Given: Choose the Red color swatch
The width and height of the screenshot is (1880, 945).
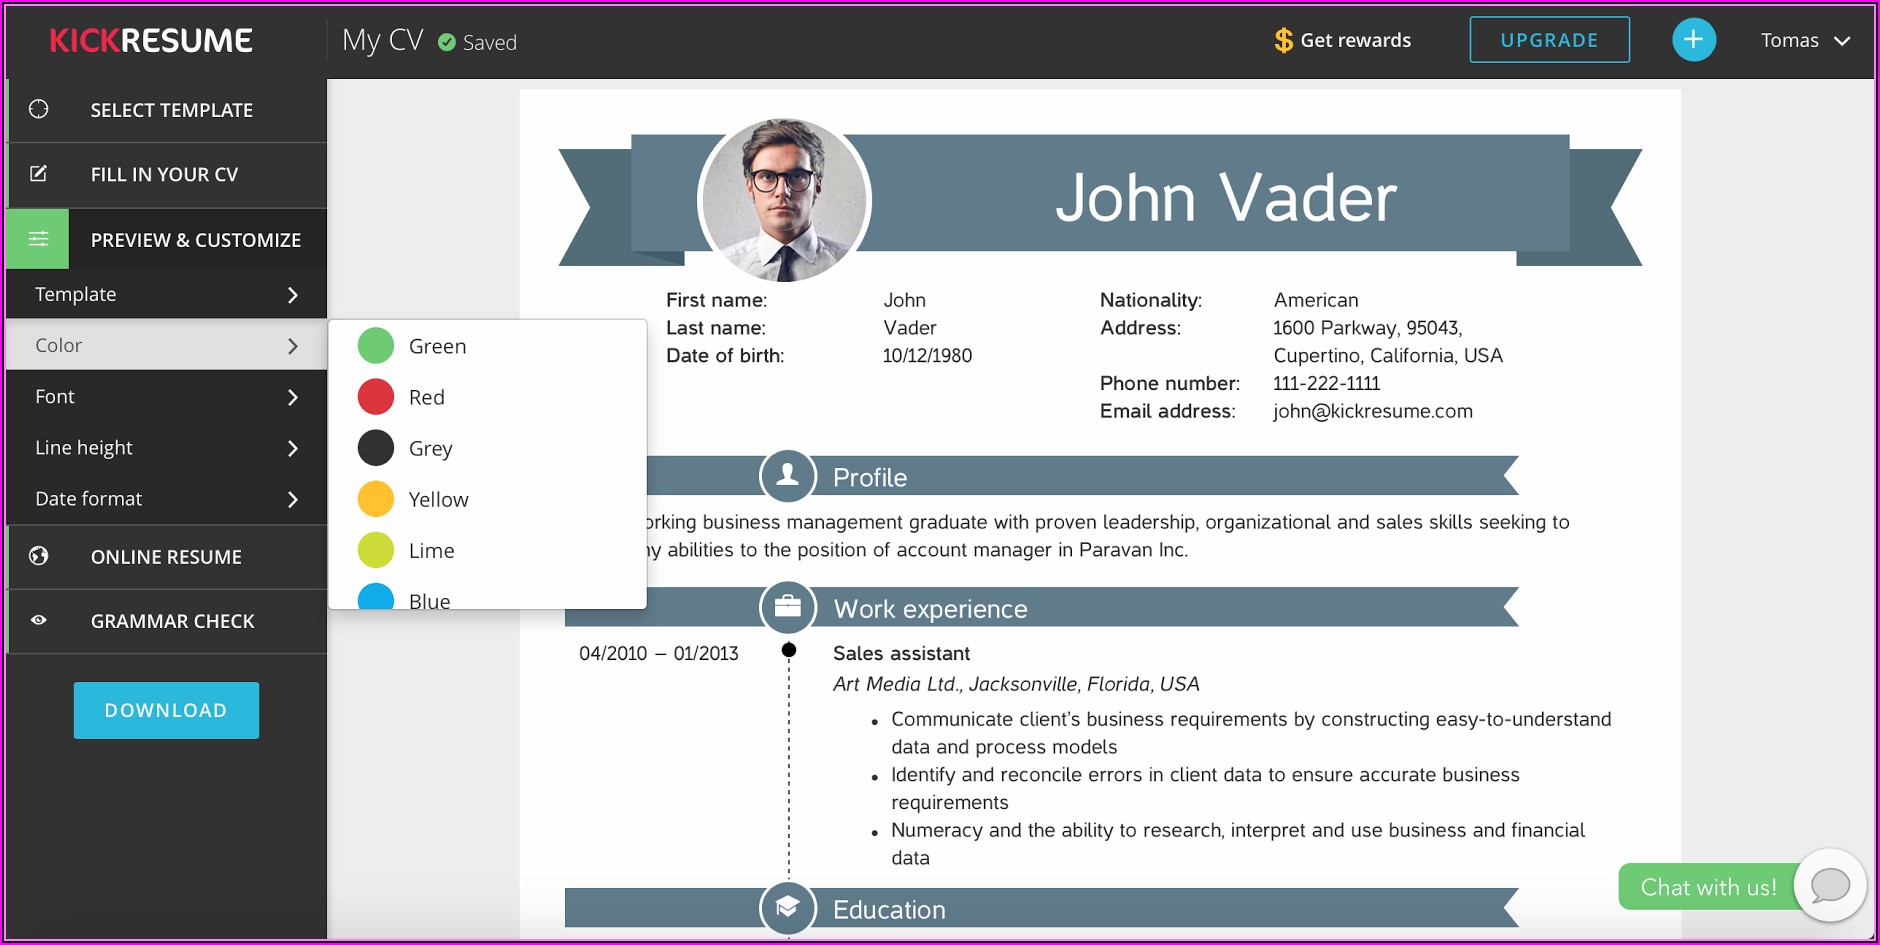Looking at the screenshot, I should click(x=376, y=397).
